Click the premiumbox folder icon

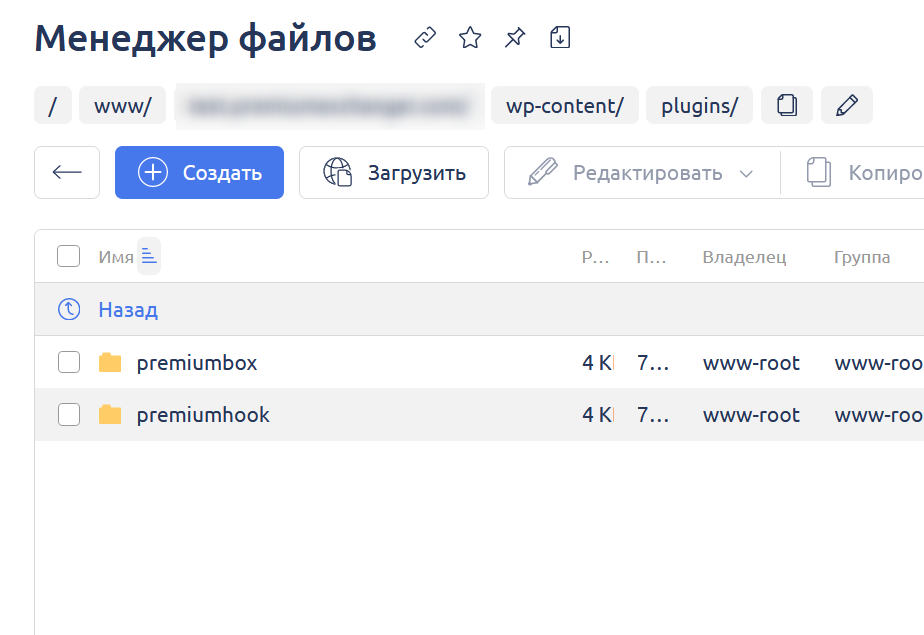(110, 363)
